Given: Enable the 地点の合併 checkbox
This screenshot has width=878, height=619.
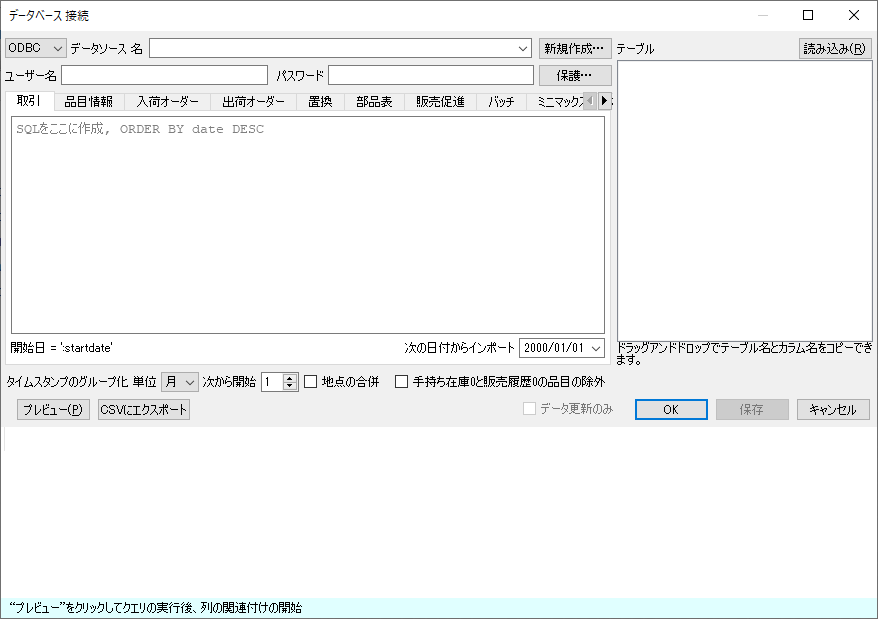Looking at the screenshot, I should click(x=311, y=381).
